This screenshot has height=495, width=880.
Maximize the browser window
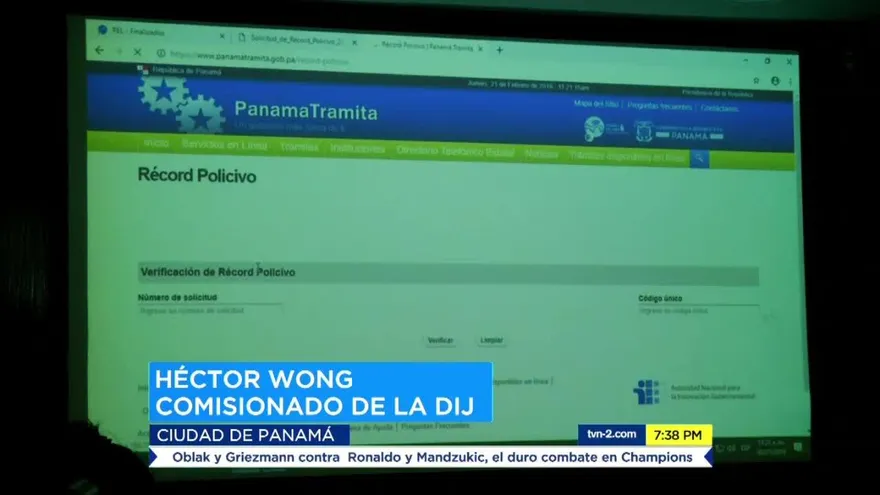coord(767,61)
